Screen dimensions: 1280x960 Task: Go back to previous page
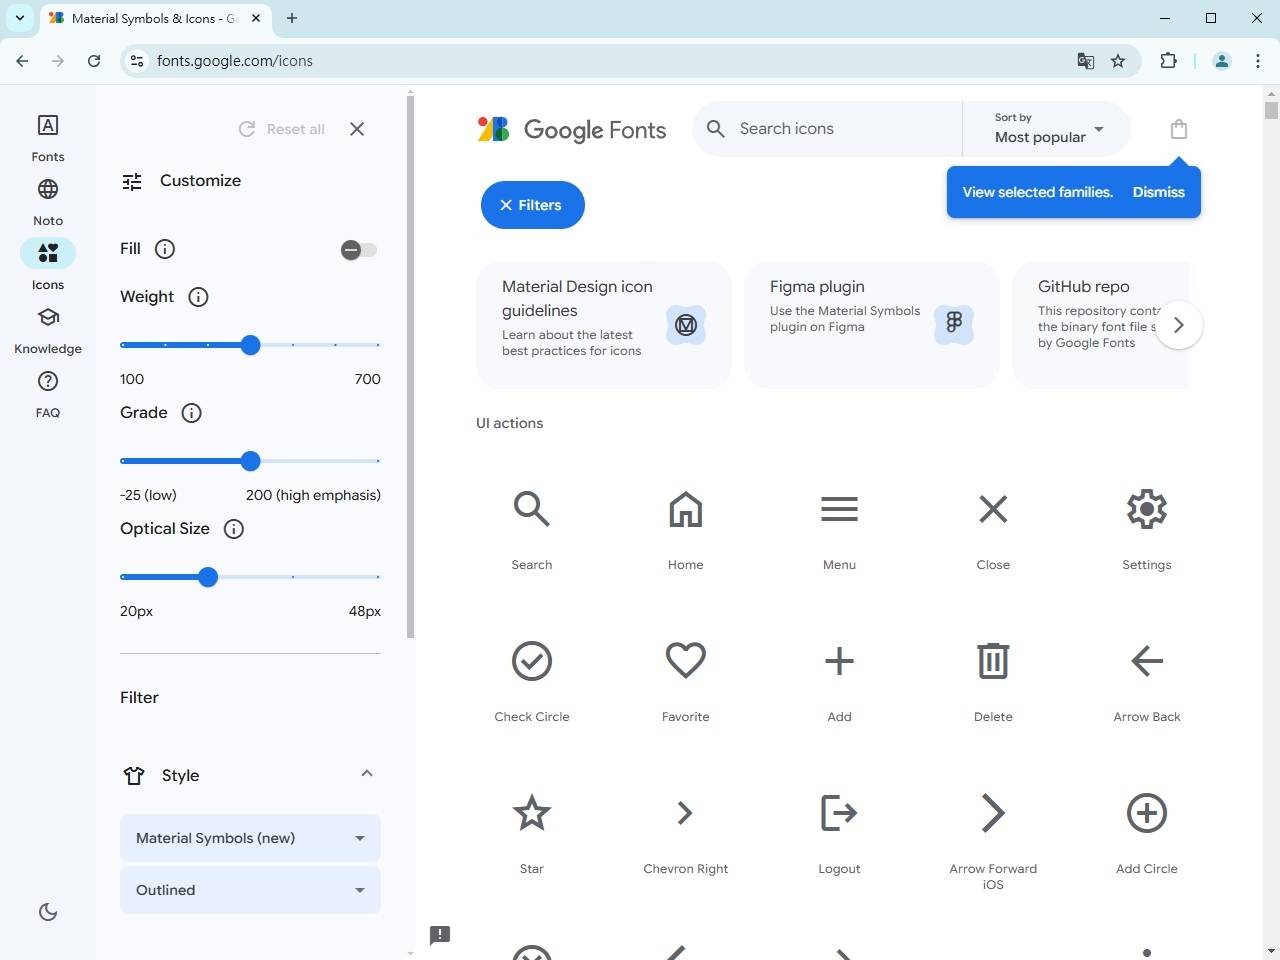pyautogui.click(x=22, y=61)
